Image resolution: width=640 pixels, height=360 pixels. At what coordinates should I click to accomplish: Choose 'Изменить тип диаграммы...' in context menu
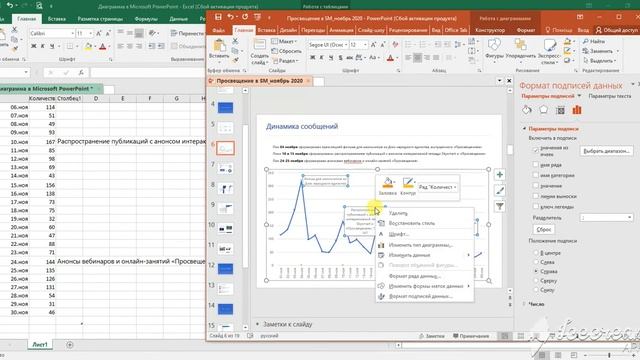[x=425, y=245]
